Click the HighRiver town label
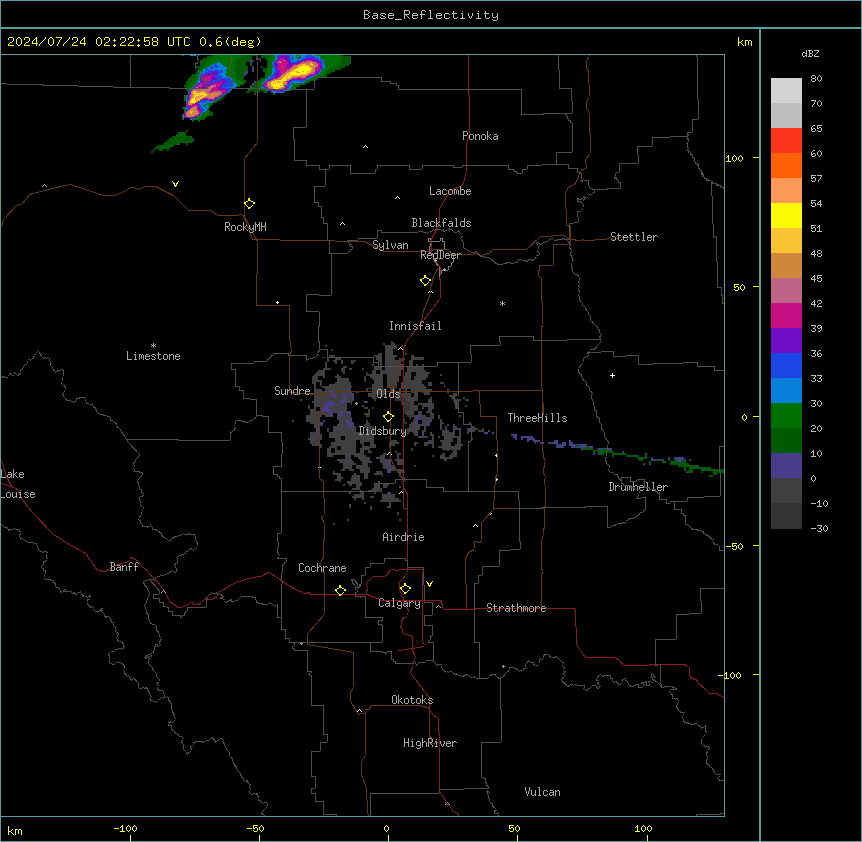This screenshot has width=862, height=842. [x=430, y=743]
